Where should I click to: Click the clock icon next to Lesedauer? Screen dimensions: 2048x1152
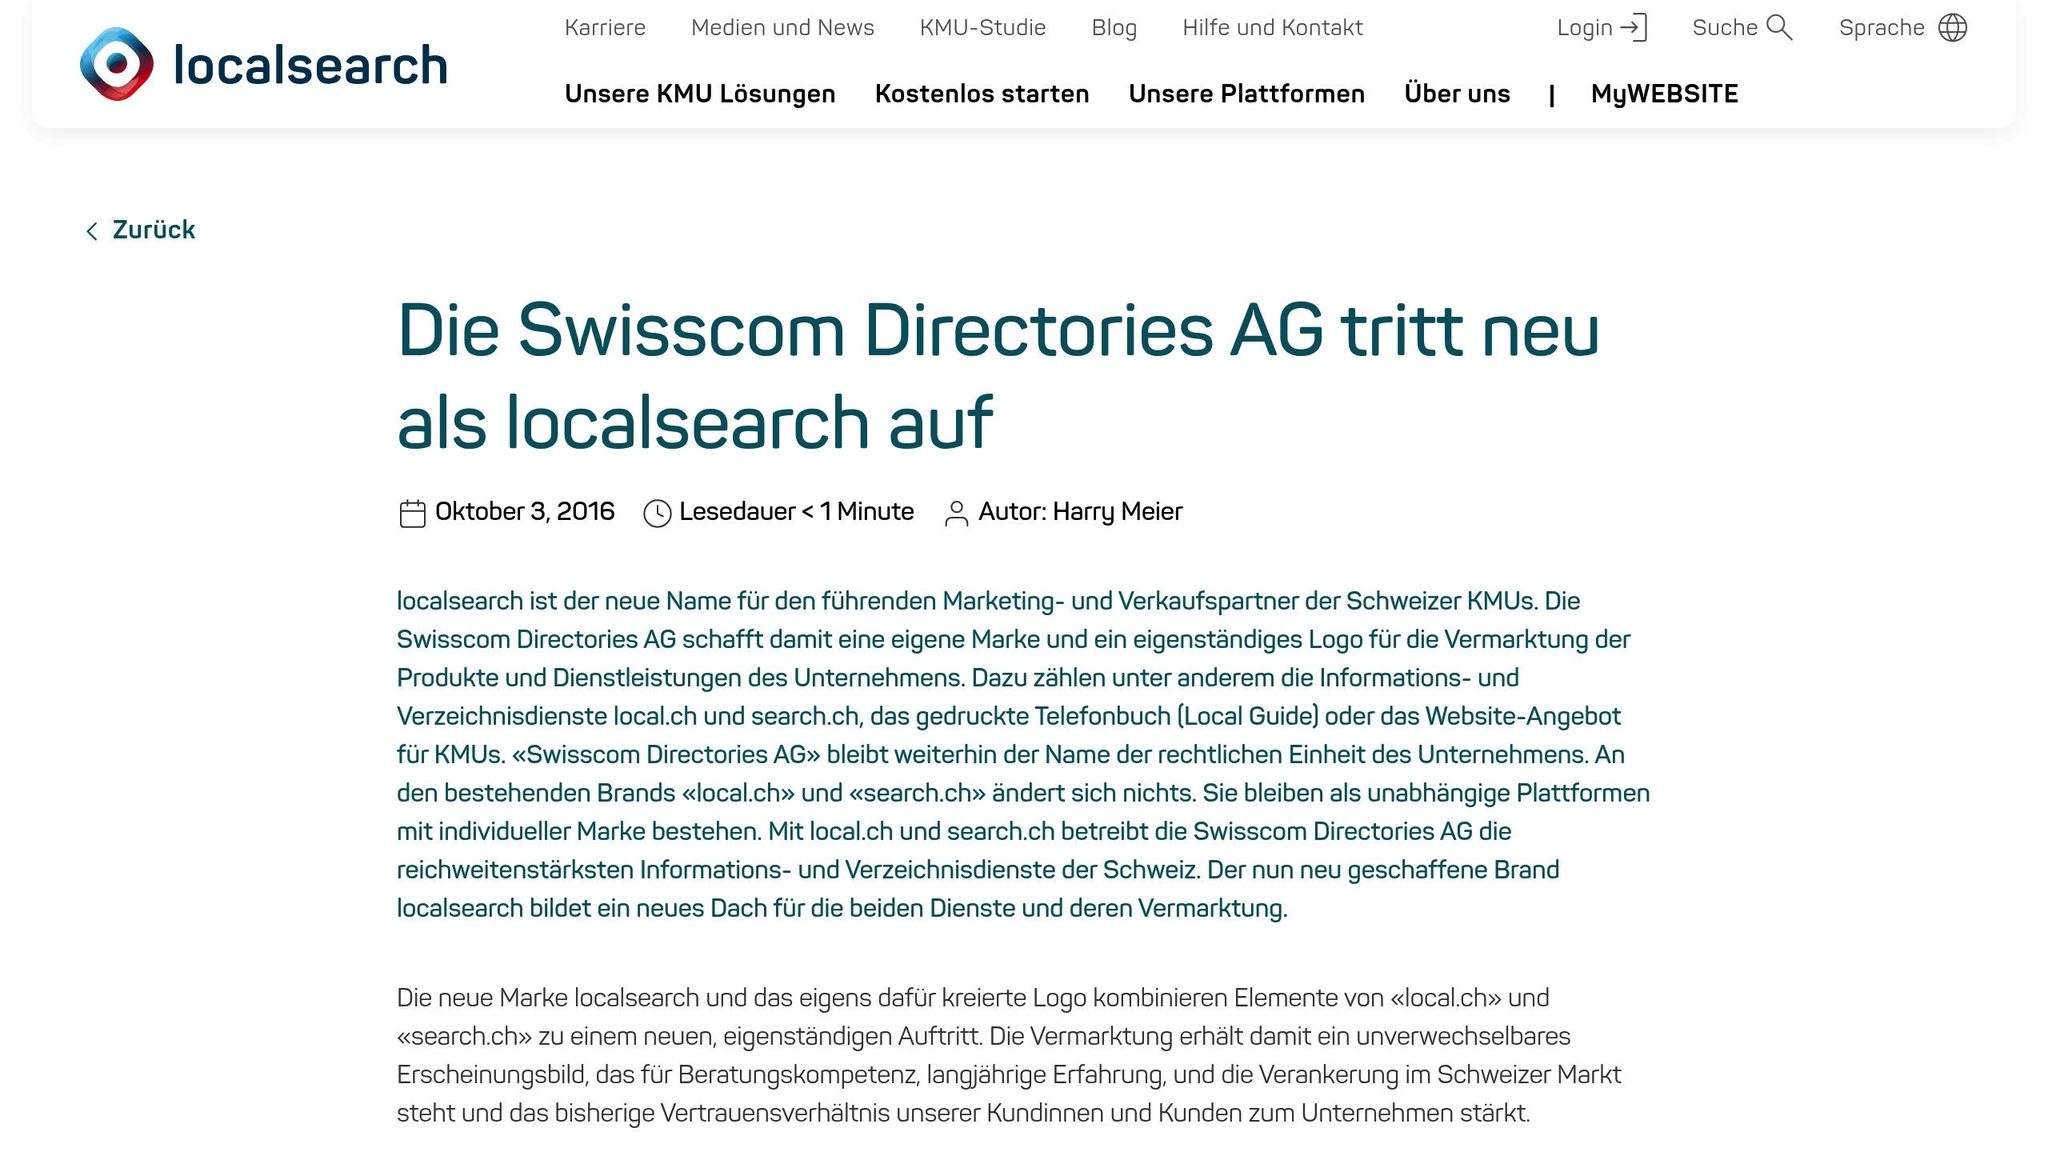pyautogui.click(x=659, y=511)
